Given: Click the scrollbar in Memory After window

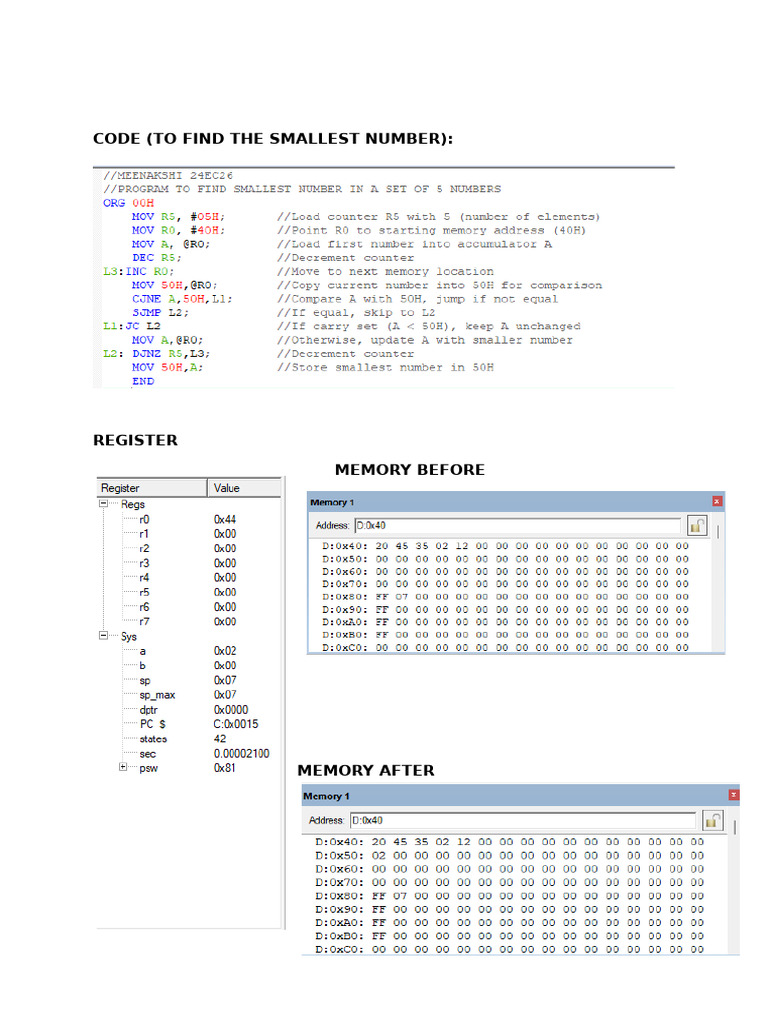Looking at the screenshot, I should (x=735, y=827).
